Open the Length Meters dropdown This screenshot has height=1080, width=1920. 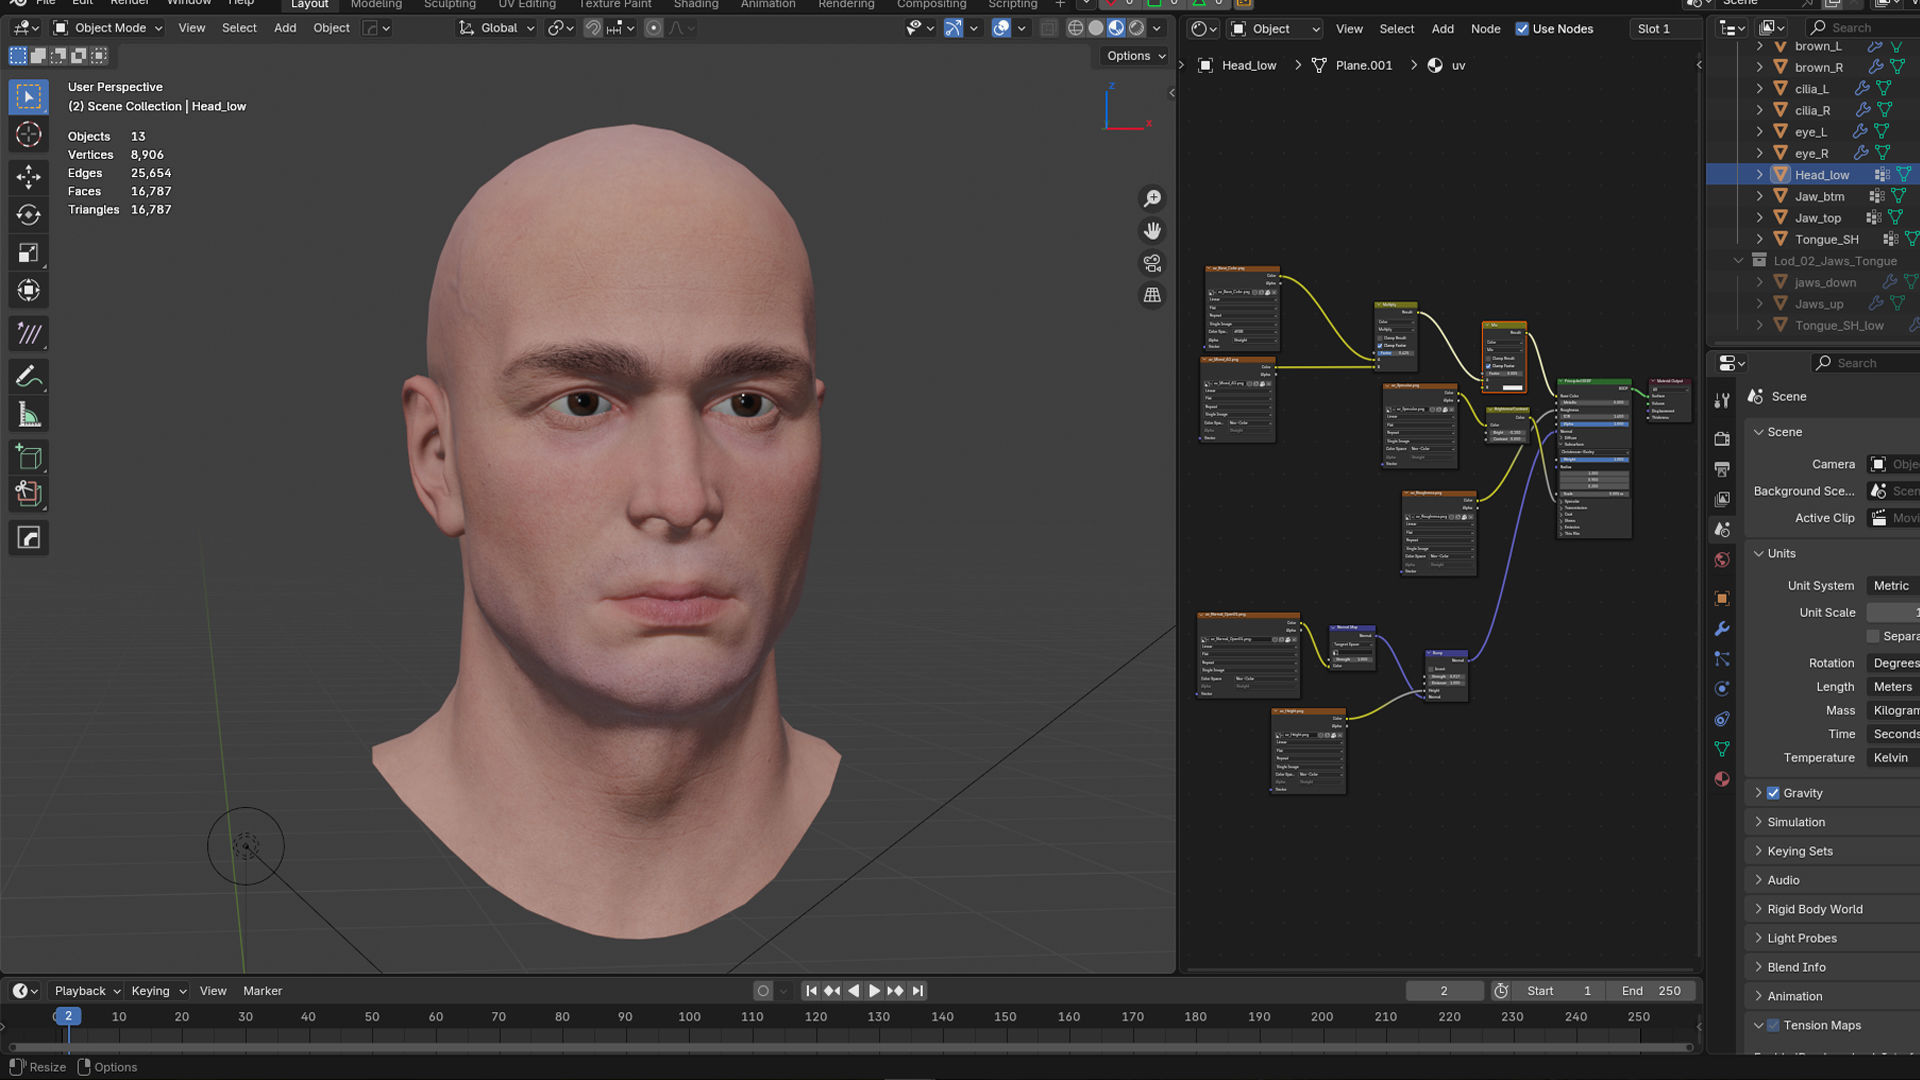pos(1892,687)
